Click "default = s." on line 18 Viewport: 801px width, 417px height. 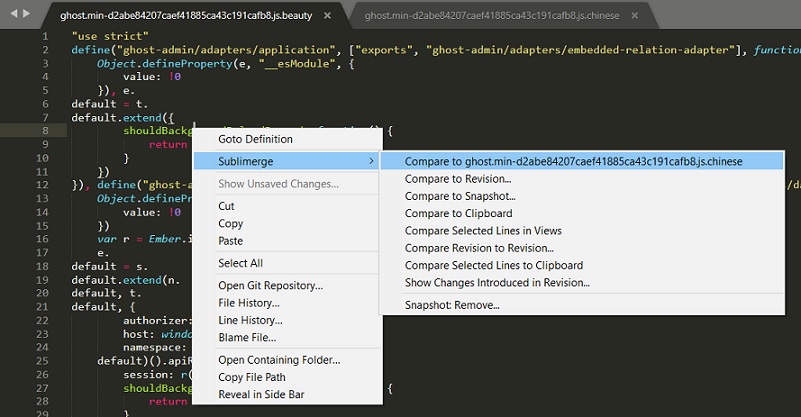(109, 267)
